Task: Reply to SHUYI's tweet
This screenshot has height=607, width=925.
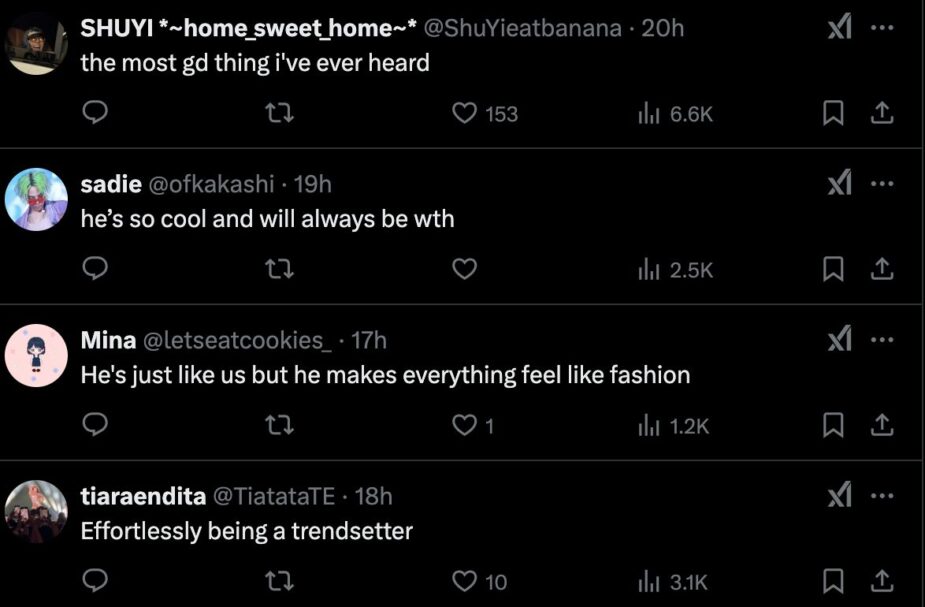Action: (93, 114)
